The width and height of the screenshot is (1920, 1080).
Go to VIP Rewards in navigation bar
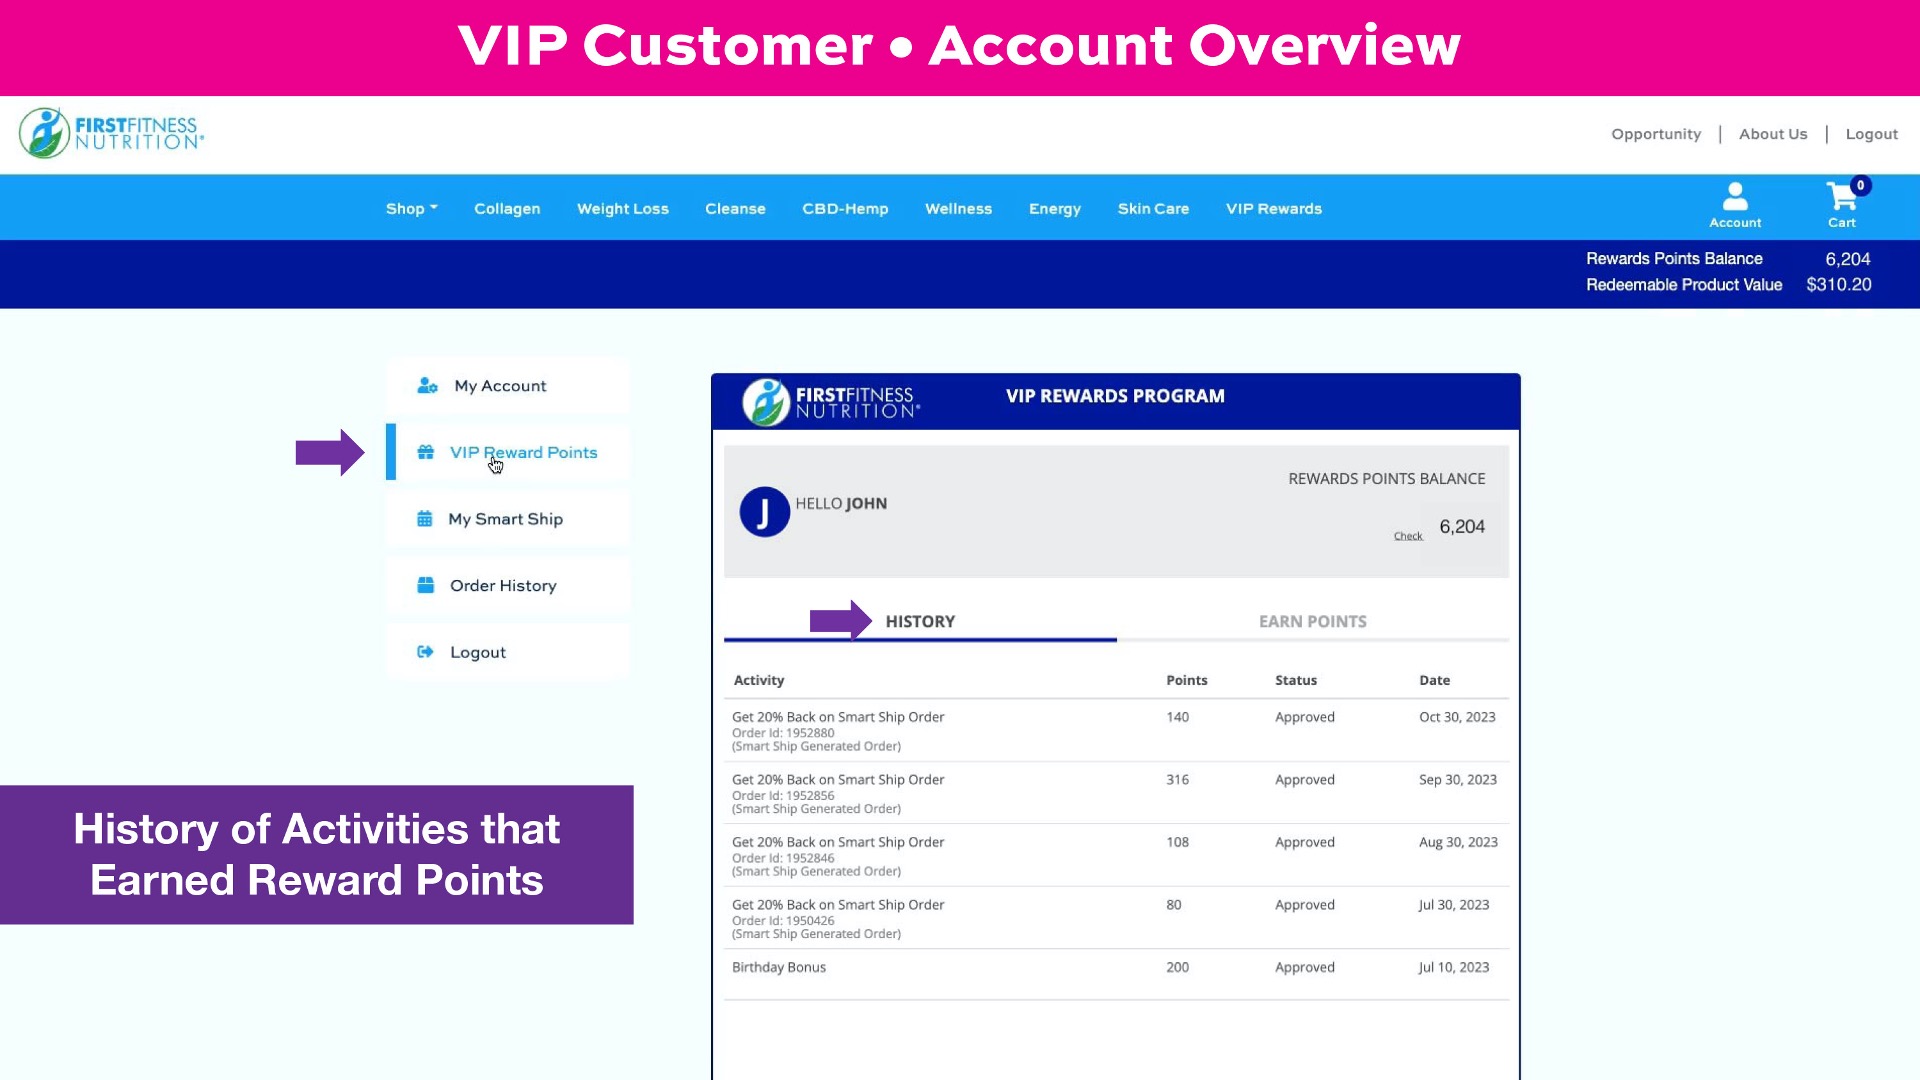[1274, 208]
